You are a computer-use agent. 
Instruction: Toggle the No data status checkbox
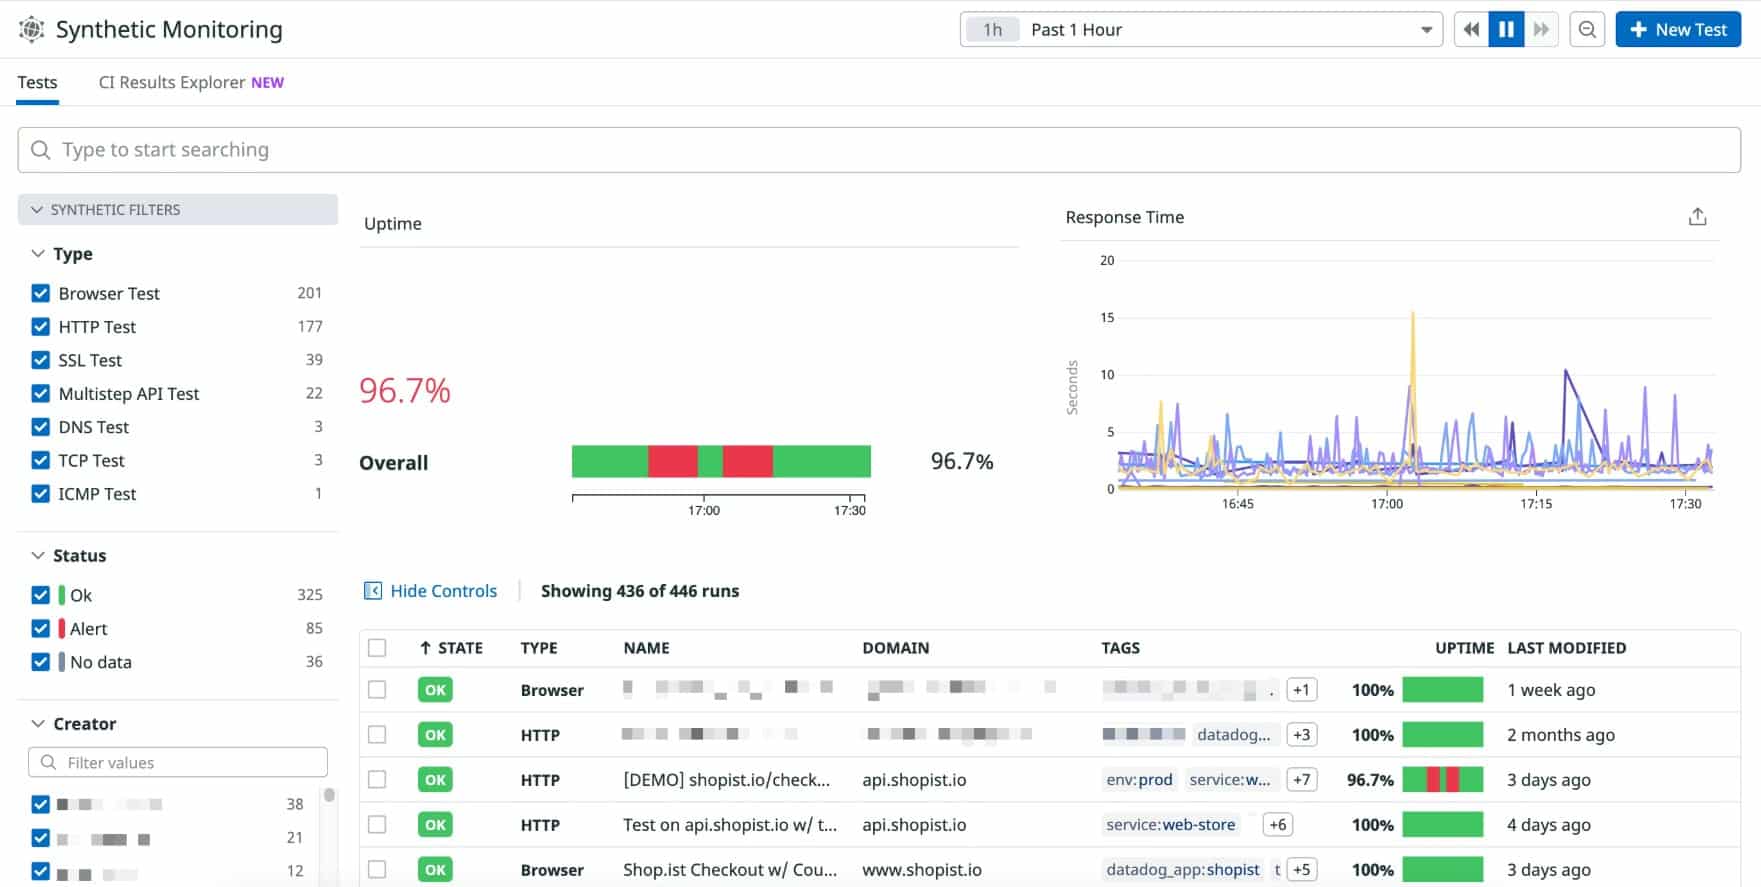tap(41, 662)
